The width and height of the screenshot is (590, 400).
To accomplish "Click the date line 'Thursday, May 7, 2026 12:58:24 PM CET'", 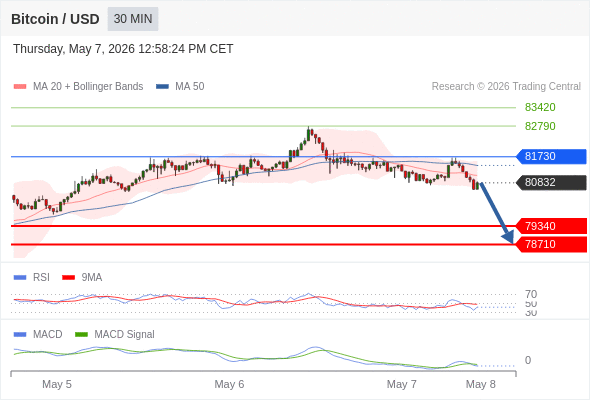I will [123, 49].
